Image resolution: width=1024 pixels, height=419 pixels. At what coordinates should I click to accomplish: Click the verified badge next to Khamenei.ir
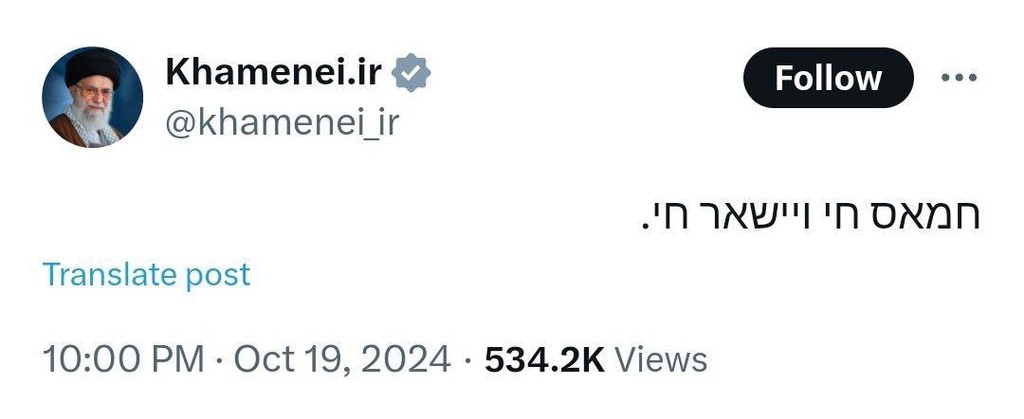[x=411, y=72]
